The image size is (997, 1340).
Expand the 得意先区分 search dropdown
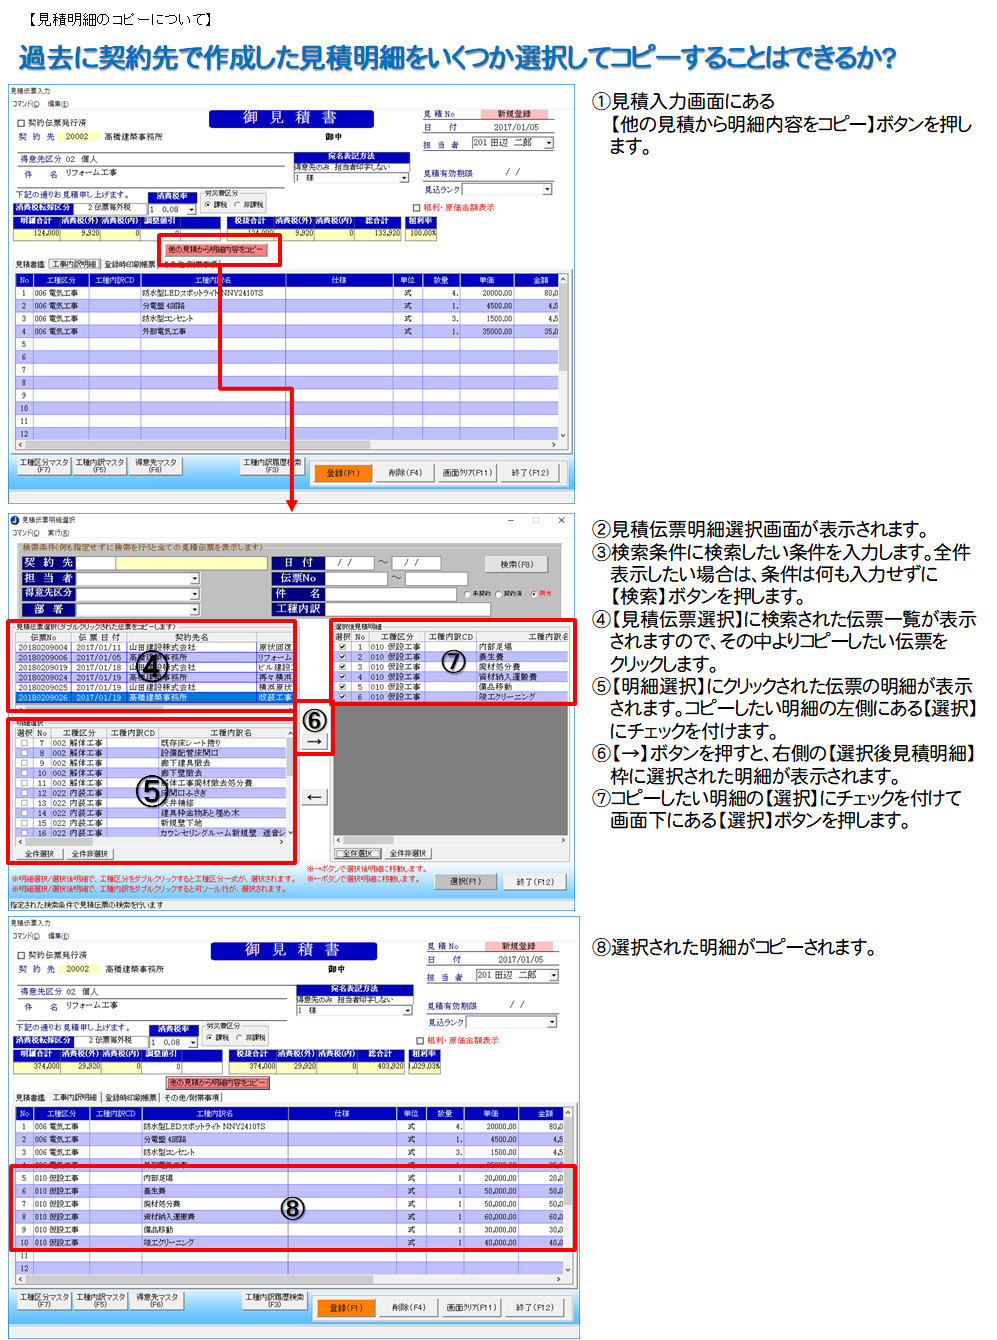coord(194,594)
